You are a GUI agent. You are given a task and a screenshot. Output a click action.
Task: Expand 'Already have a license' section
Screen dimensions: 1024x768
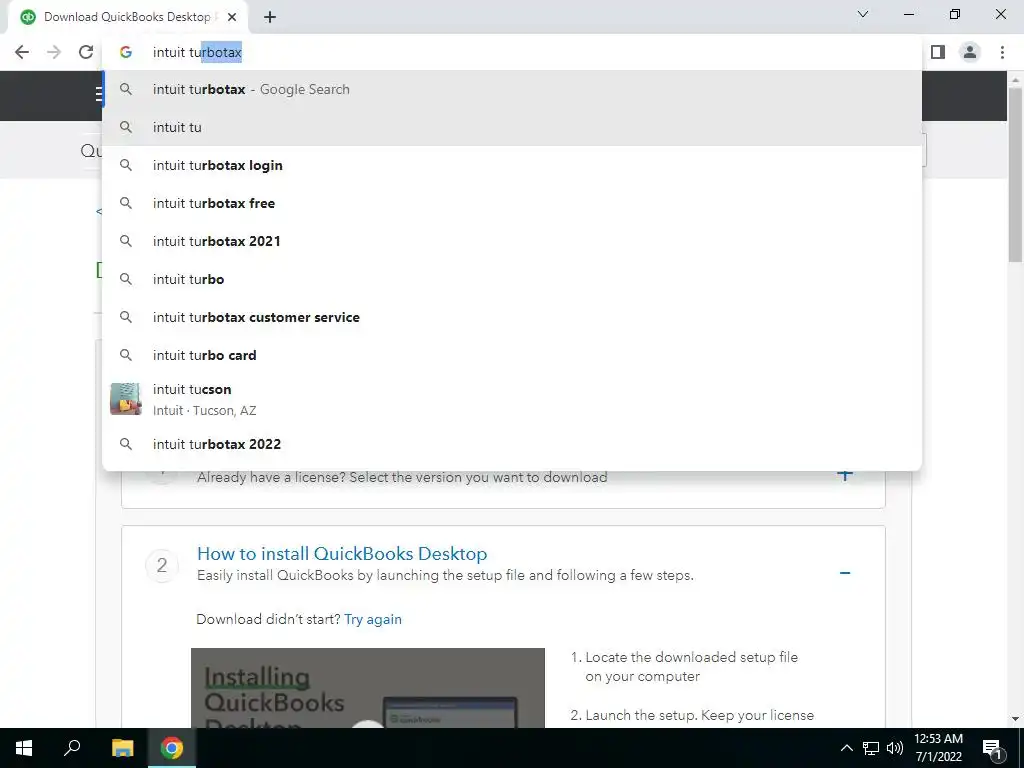(x=845, y=475)
